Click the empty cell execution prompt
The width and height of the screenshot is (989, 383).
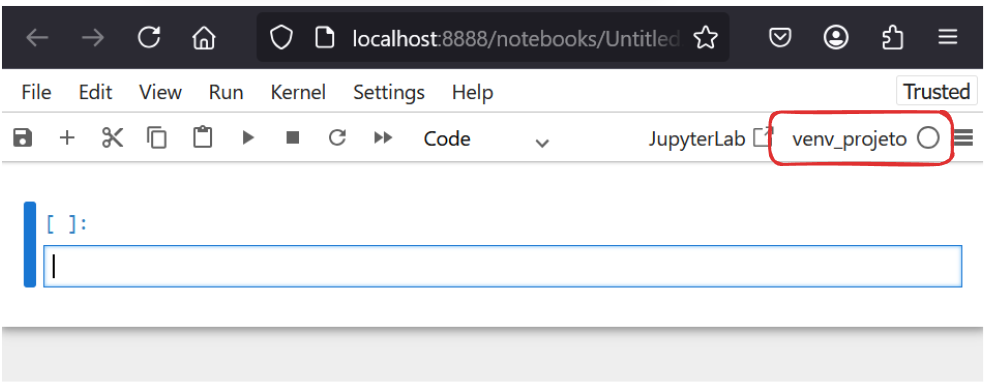pos(66,224)
